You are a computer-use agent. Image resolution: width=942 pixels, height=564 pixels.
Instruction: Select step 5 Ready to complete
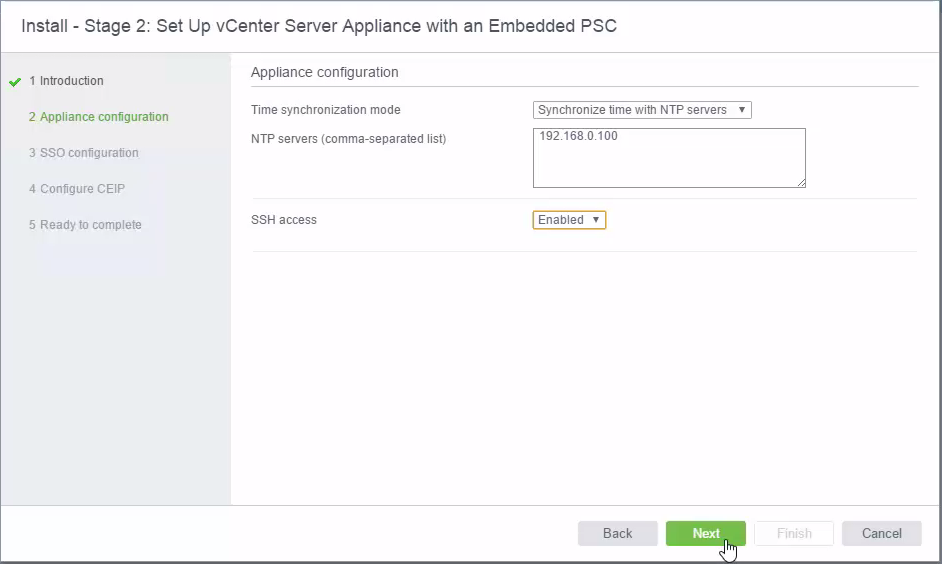point(85,225)
